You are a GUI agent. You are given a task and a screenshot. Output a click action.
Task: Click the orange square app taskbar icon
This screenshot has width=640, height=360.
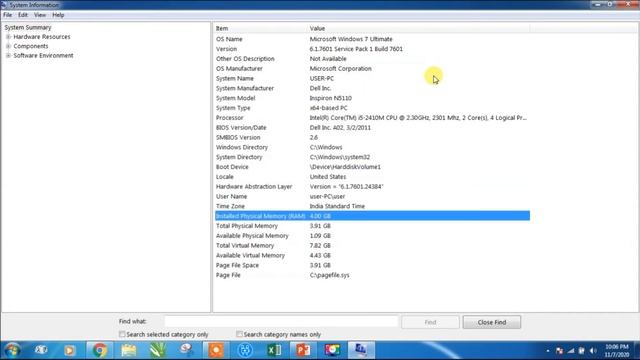[216, 350]
